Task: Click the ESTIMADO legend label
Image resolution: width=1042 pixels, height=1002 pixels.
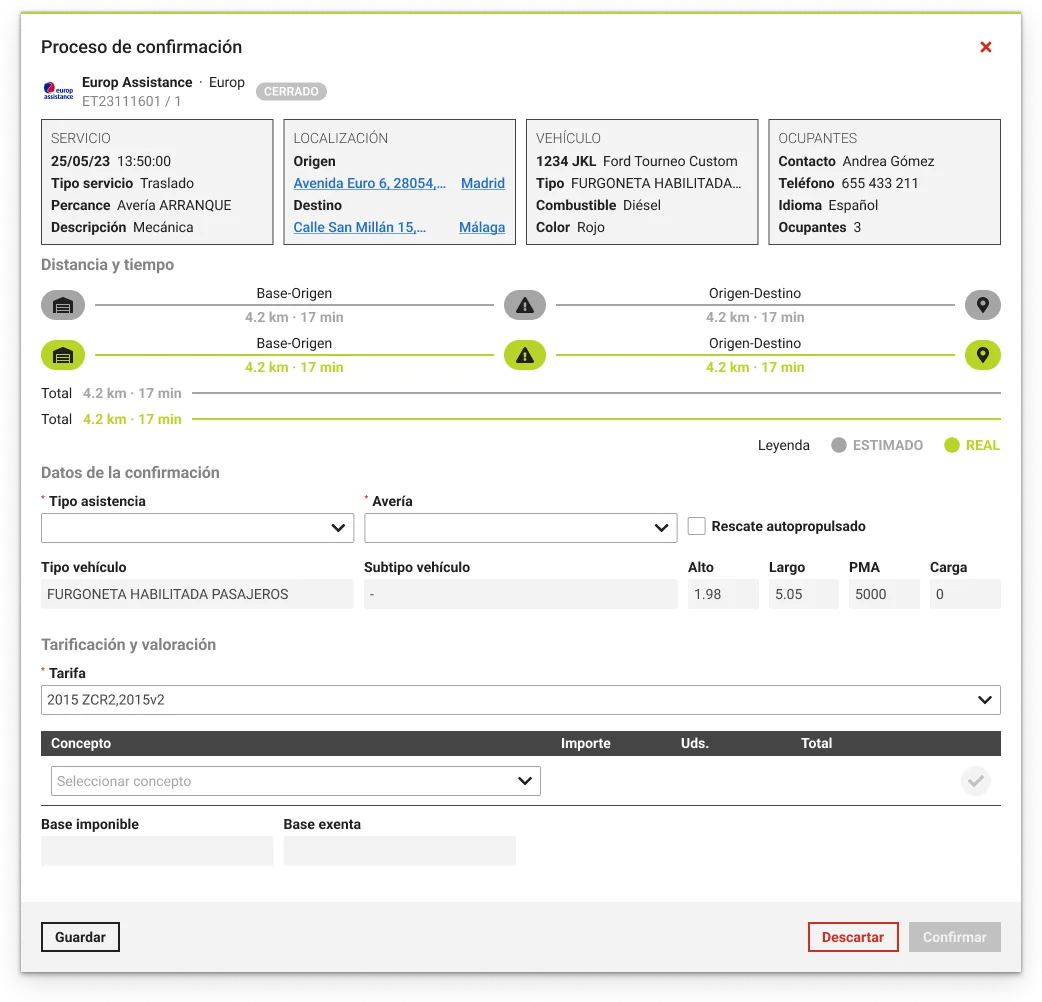Action: point(888,445)
